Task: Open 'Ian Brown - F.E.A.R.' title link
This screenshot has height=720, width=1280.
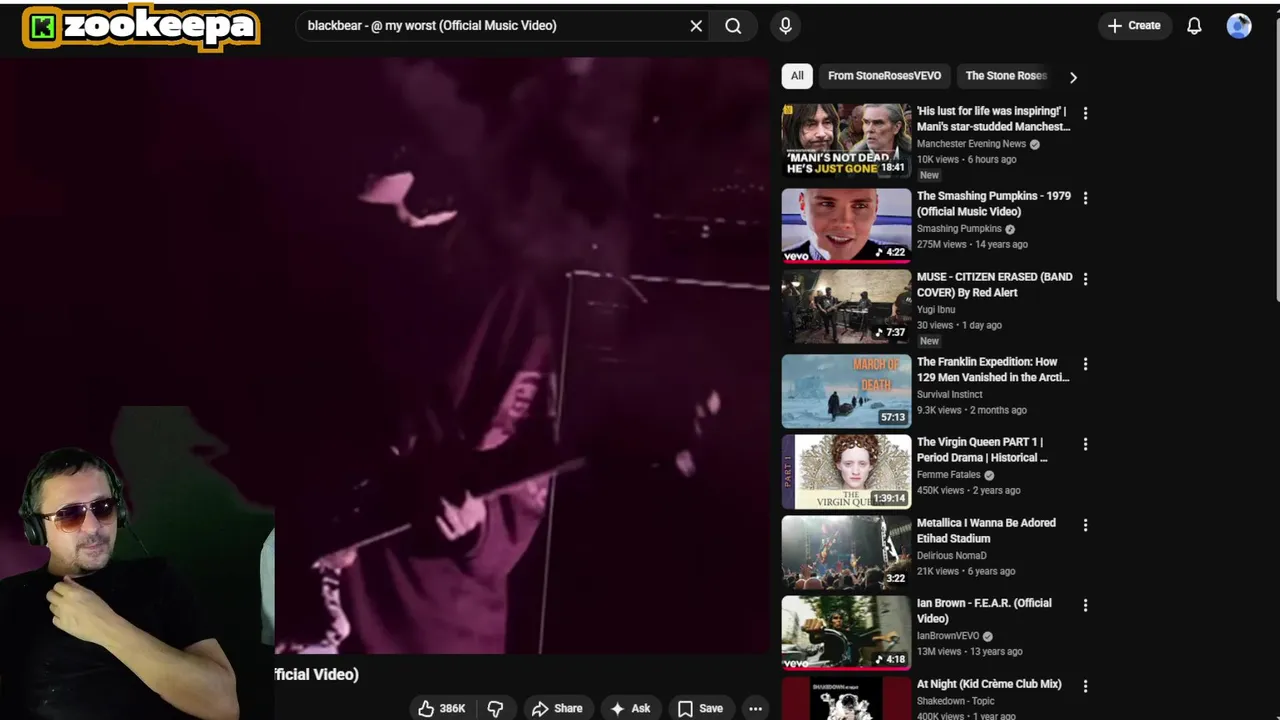Action: pos(984,611)
